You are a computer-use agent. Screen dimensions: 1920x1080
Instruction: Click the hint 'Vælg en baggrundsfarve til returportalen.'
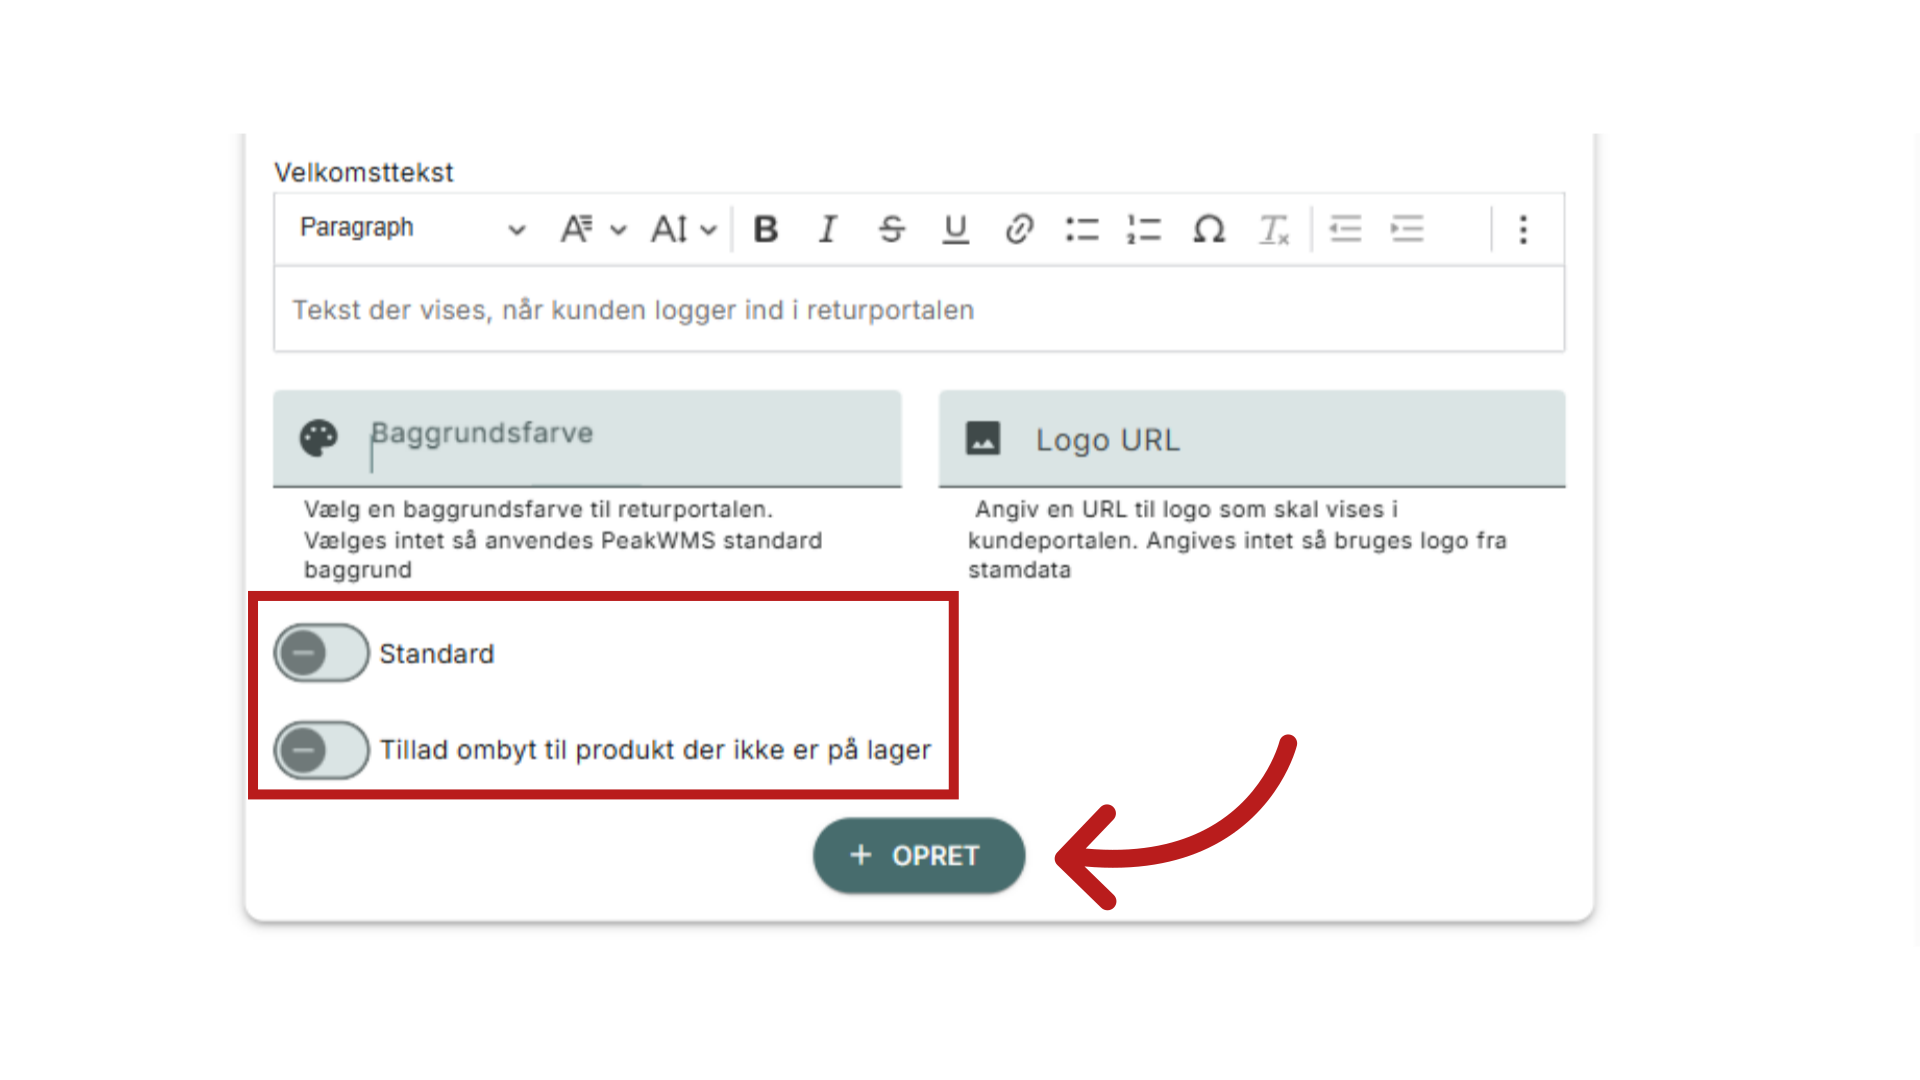tap(538, 509)
